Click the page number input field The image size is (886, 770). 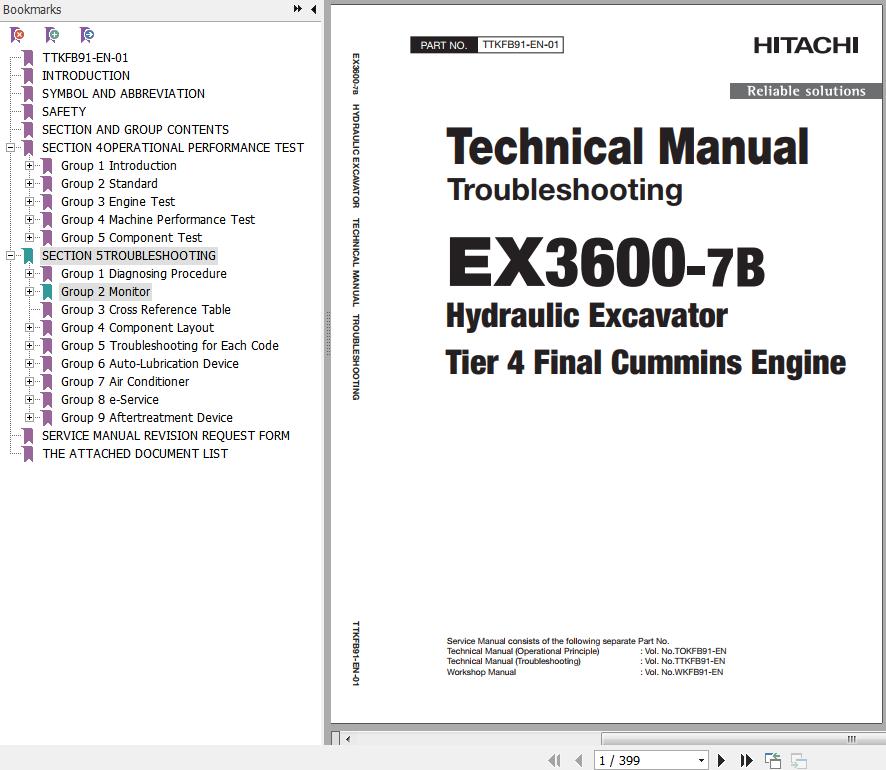point(644,760)
